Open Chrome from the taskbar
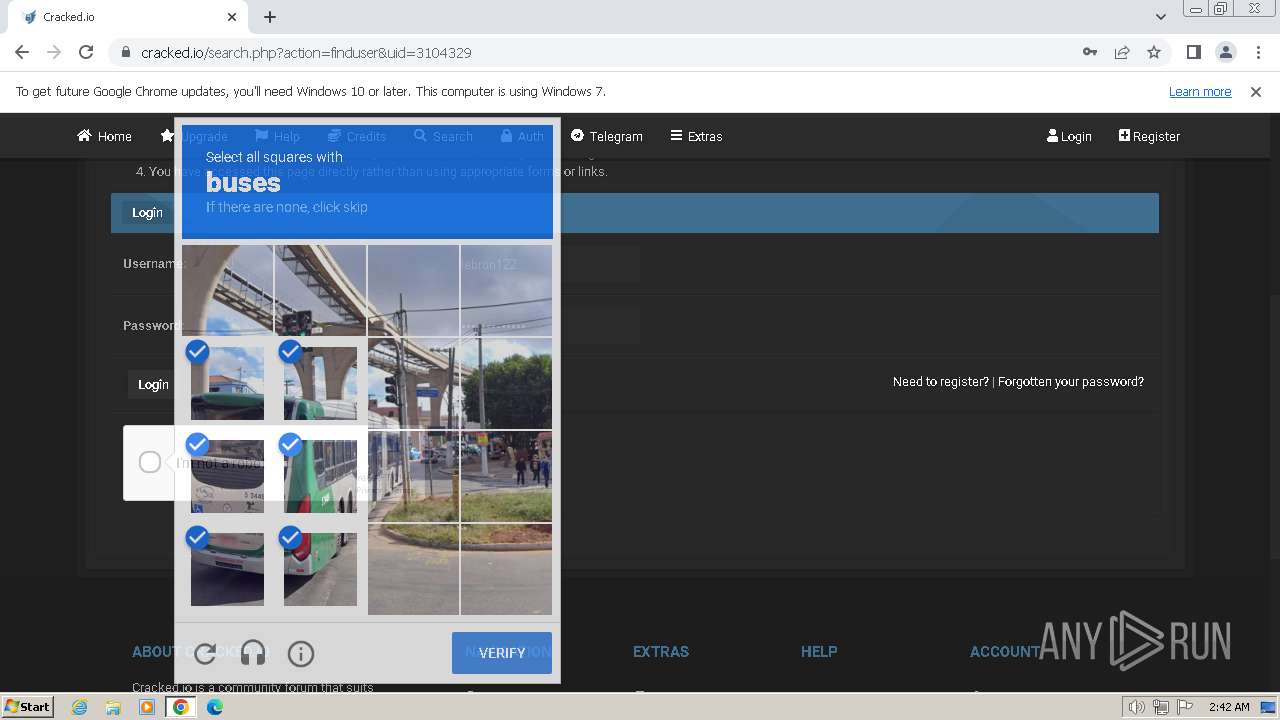 (181, 707)
